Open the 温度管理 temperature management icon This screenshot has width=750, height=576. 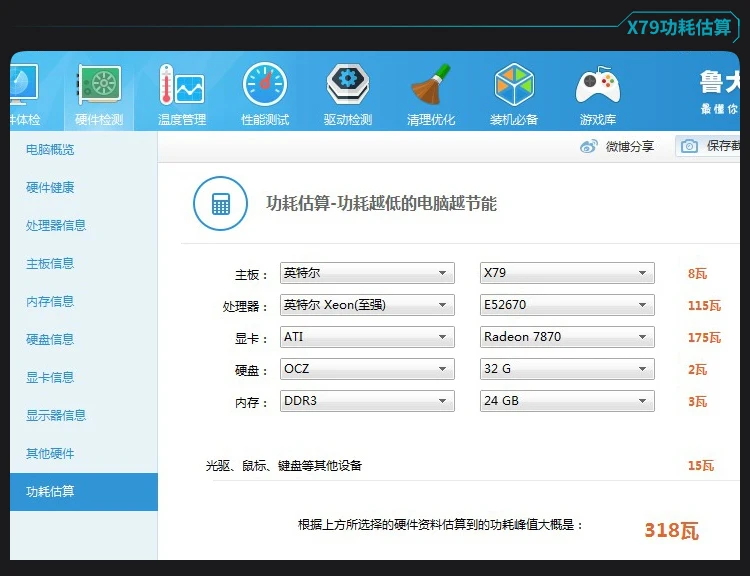click(182, 84)
